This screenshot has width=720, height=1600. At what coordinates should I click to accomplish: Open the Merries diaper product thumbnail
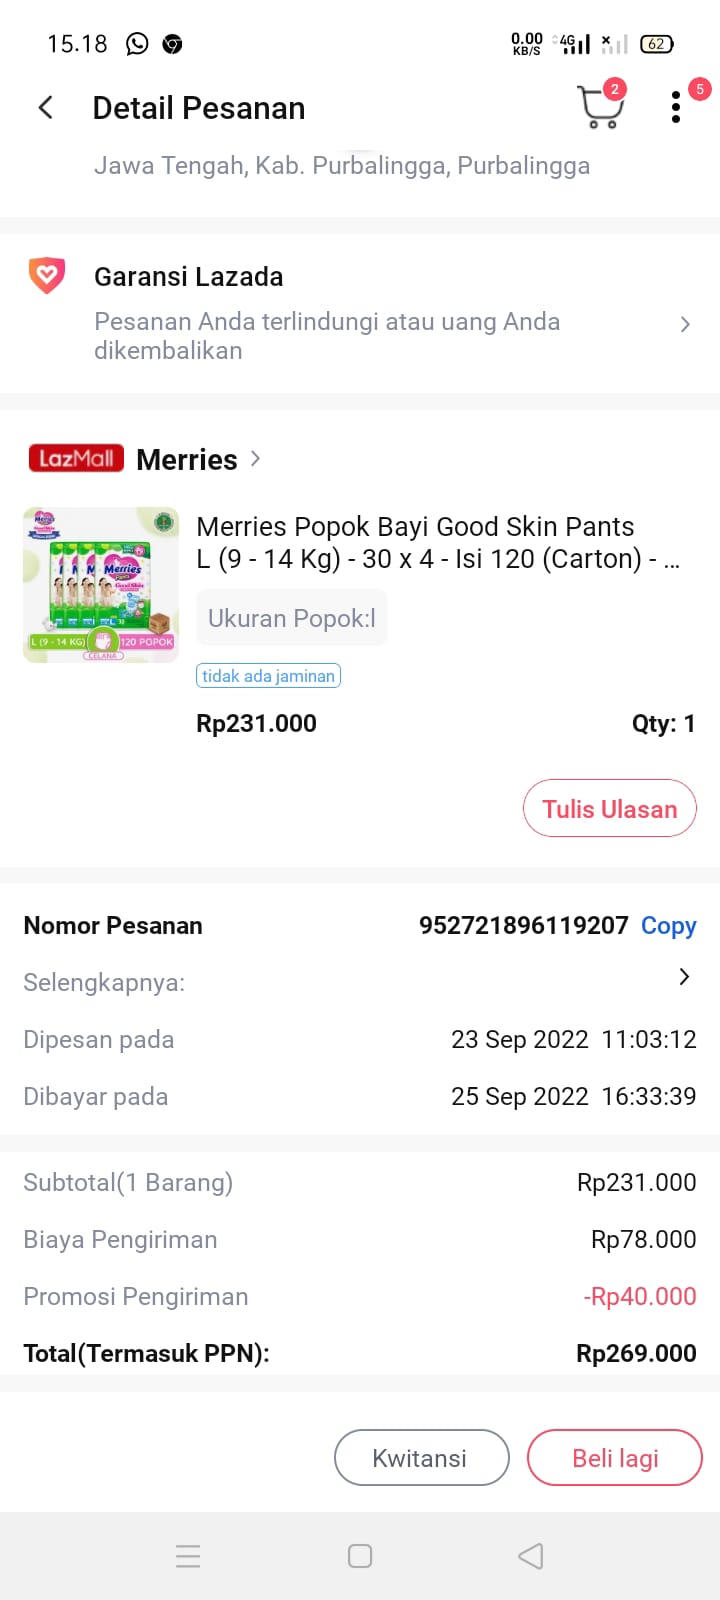[x=101, y=585]
